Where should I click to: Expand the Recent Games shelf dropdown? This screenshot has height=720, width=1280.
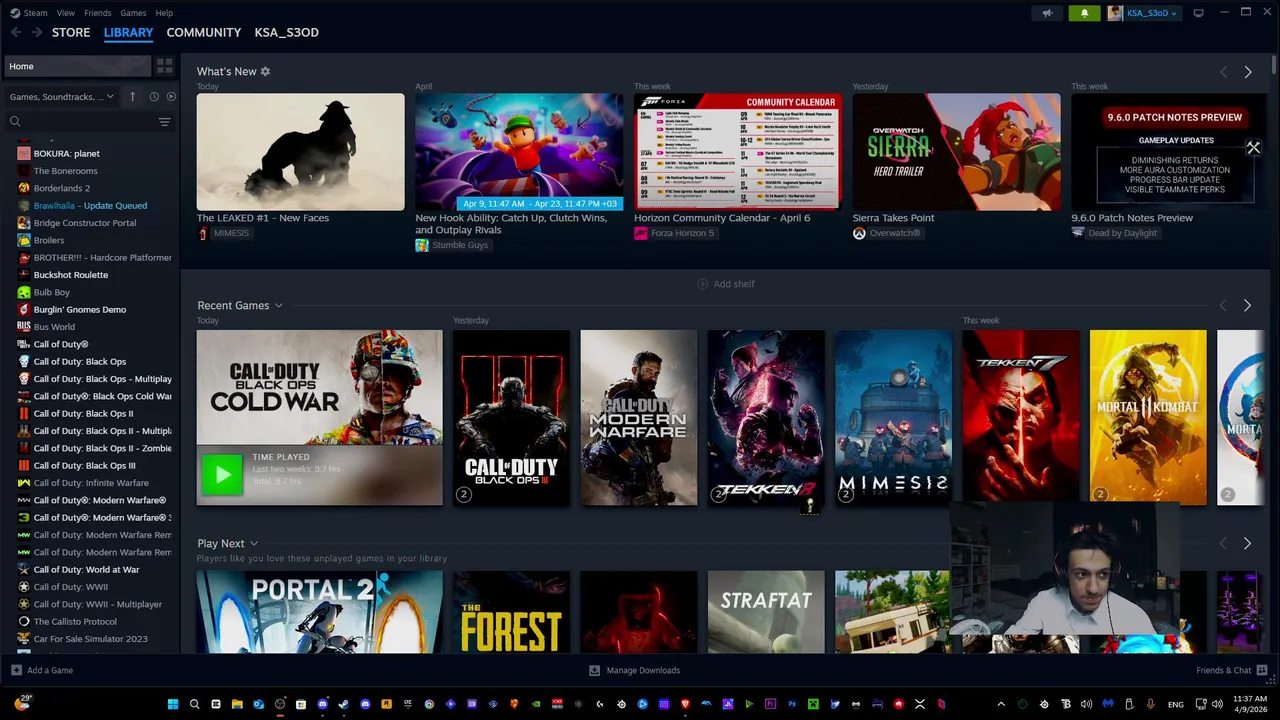(x=279, y=305)
